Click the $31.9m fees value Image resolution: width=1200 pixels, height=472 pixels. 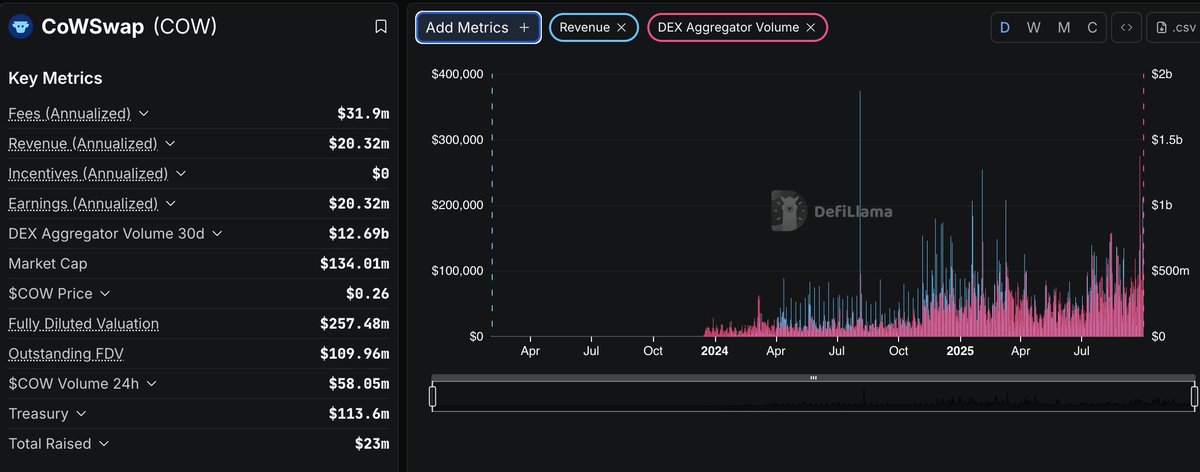363,114
